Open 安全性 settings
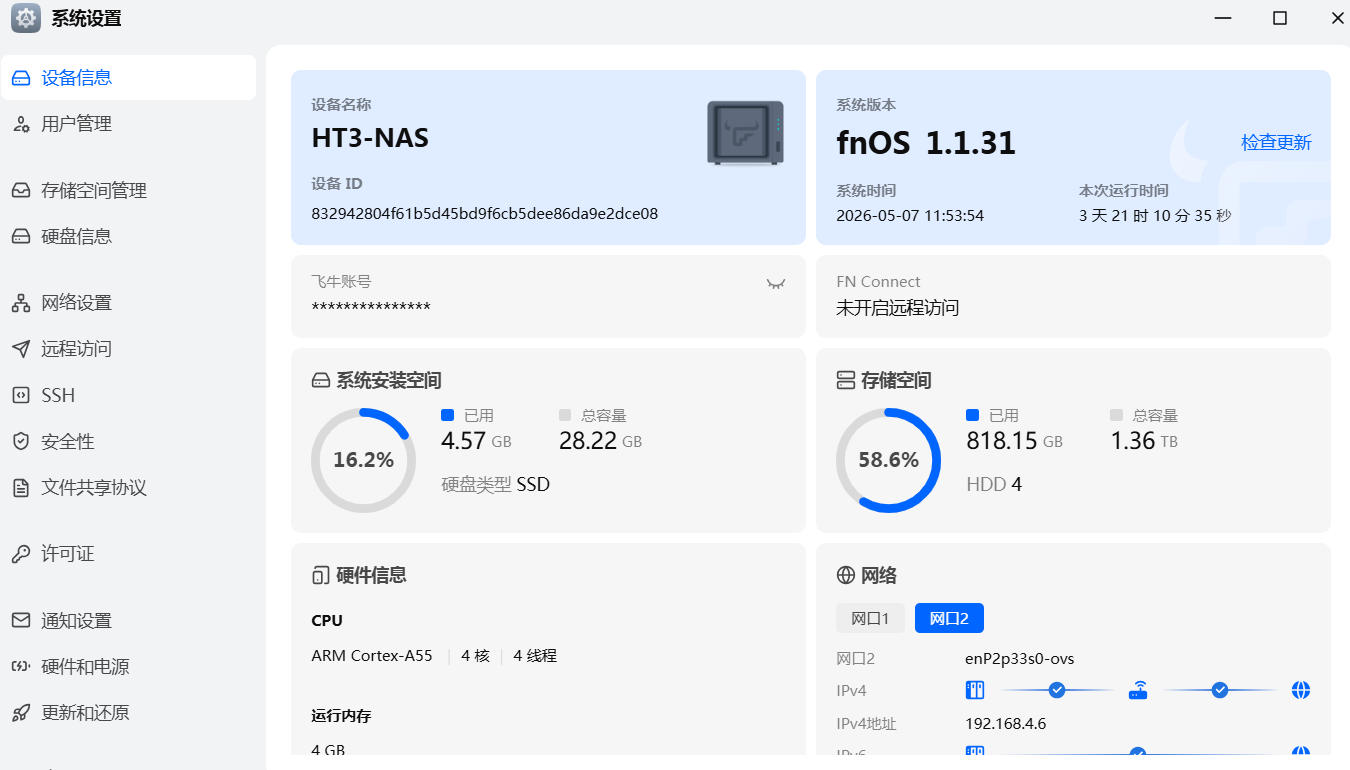This screenshot has width=1350, height=770. (128, 441)
